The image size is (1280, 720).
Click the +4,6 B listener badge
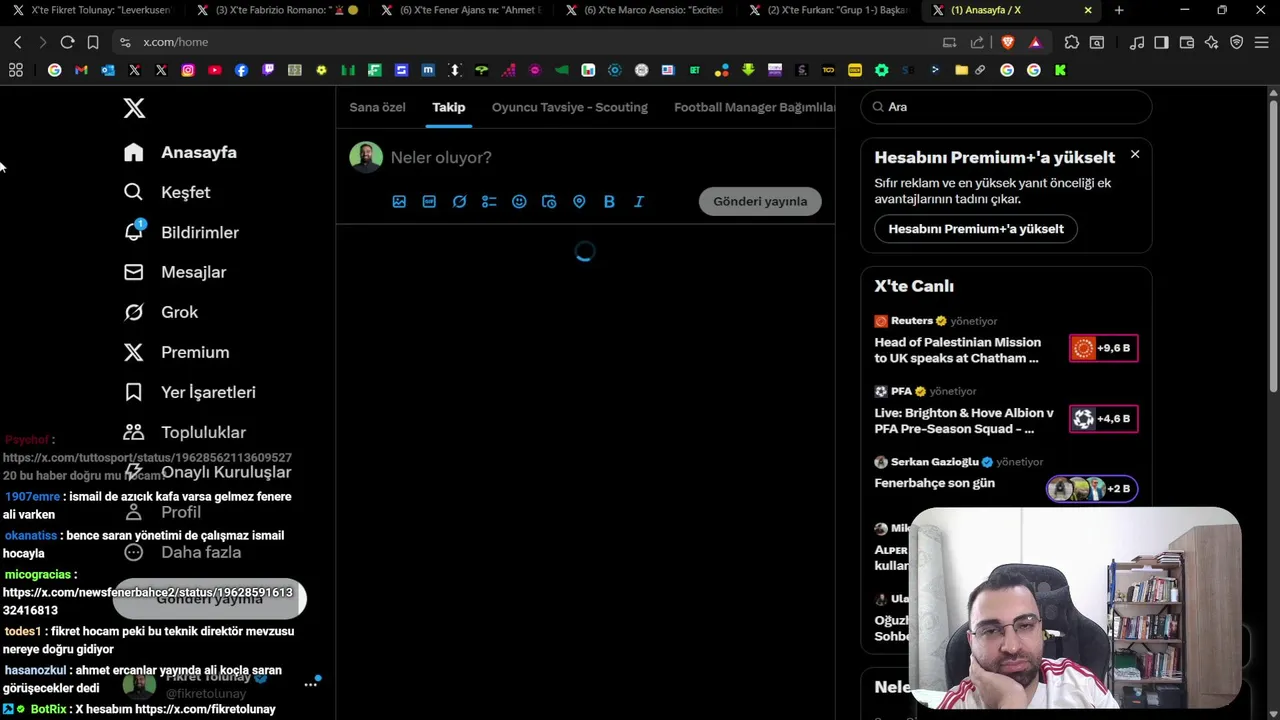pyautogui.click(x=1103, y=418)
